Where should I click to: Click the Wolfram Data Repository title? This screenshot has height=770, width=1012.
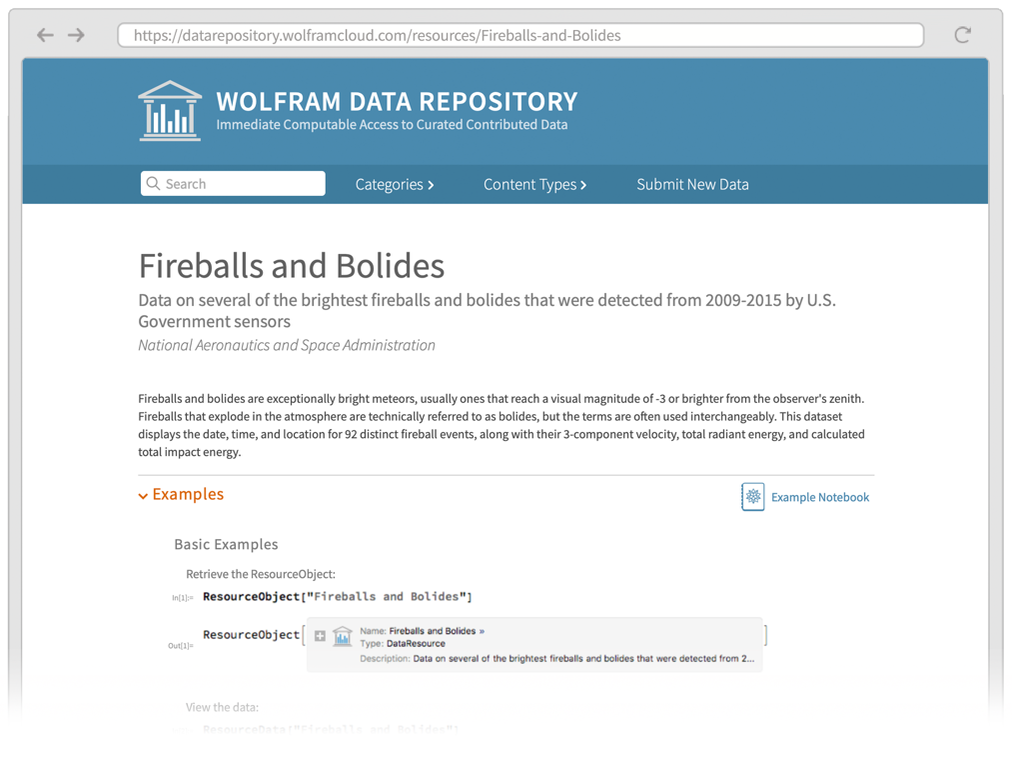(x=397, y=101)
